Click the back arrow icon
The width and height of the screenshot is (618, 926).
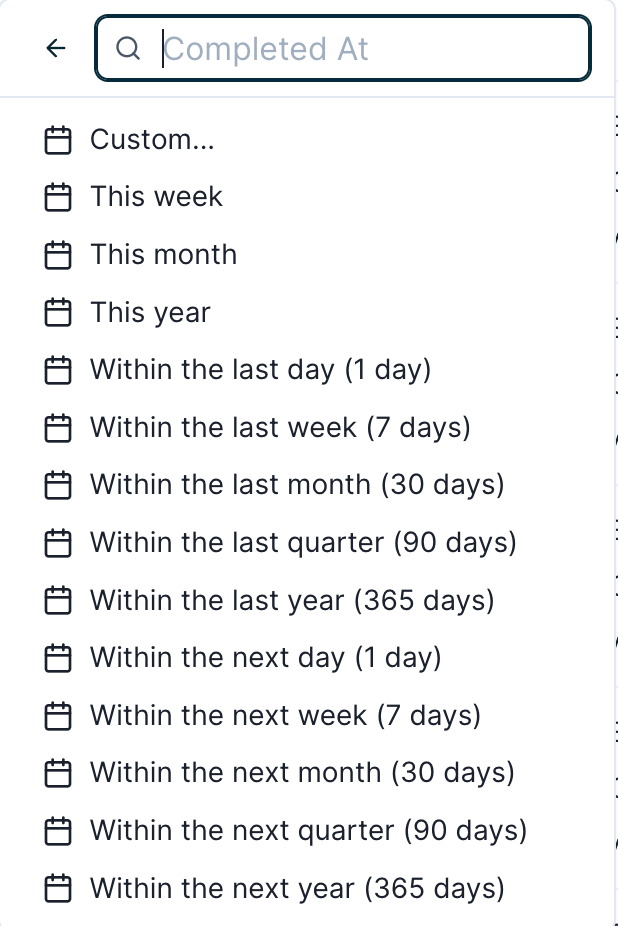click(x=57, y=48)
